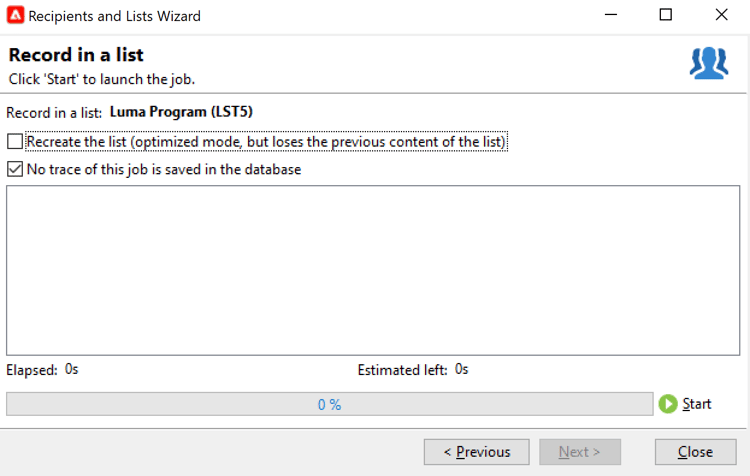Minimize the Recipients and Lists Wizard window
The height and width of the screenshot is (476, 750).
[x=611, y=15]
